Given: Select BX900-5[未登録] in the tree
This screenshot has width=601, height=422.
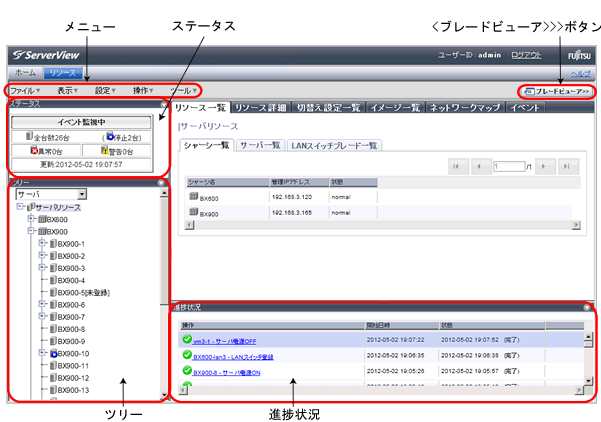Looking at the screenshot, I should (84, 293).
